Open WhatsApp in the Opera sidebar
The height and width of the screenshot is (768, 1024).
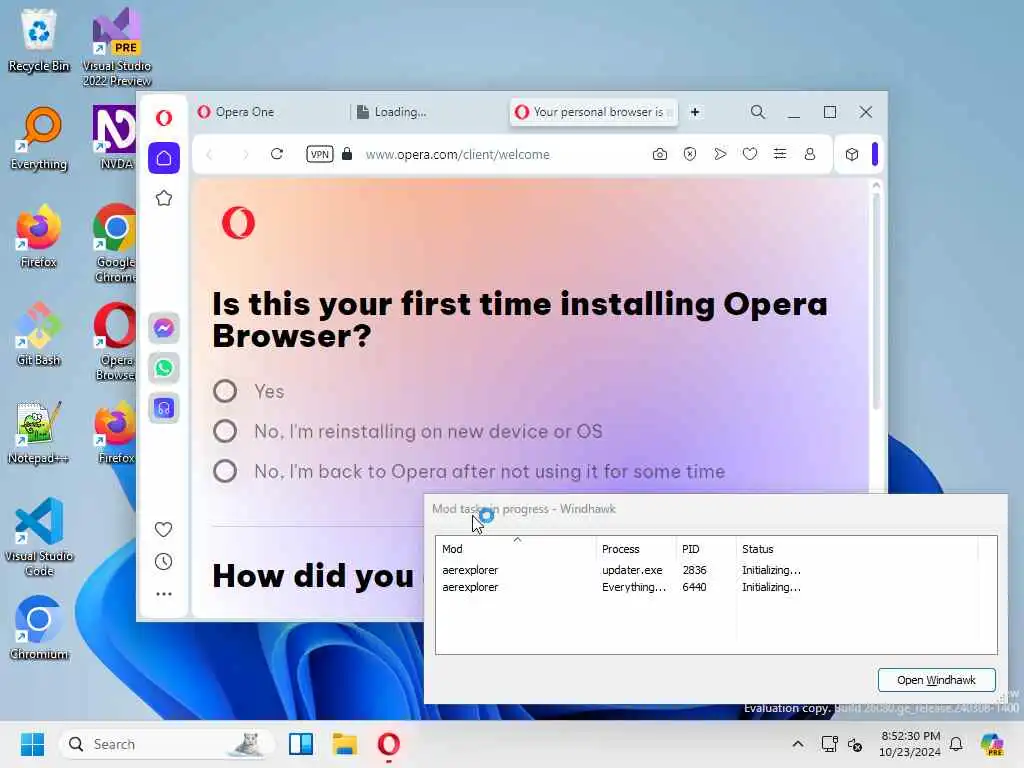click(164, 368)
